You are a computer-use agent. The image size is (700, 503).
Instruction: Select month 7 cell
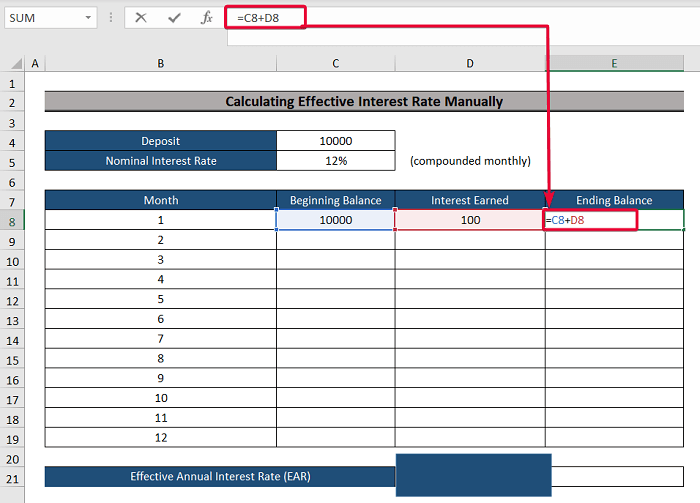tap(161, 338)
